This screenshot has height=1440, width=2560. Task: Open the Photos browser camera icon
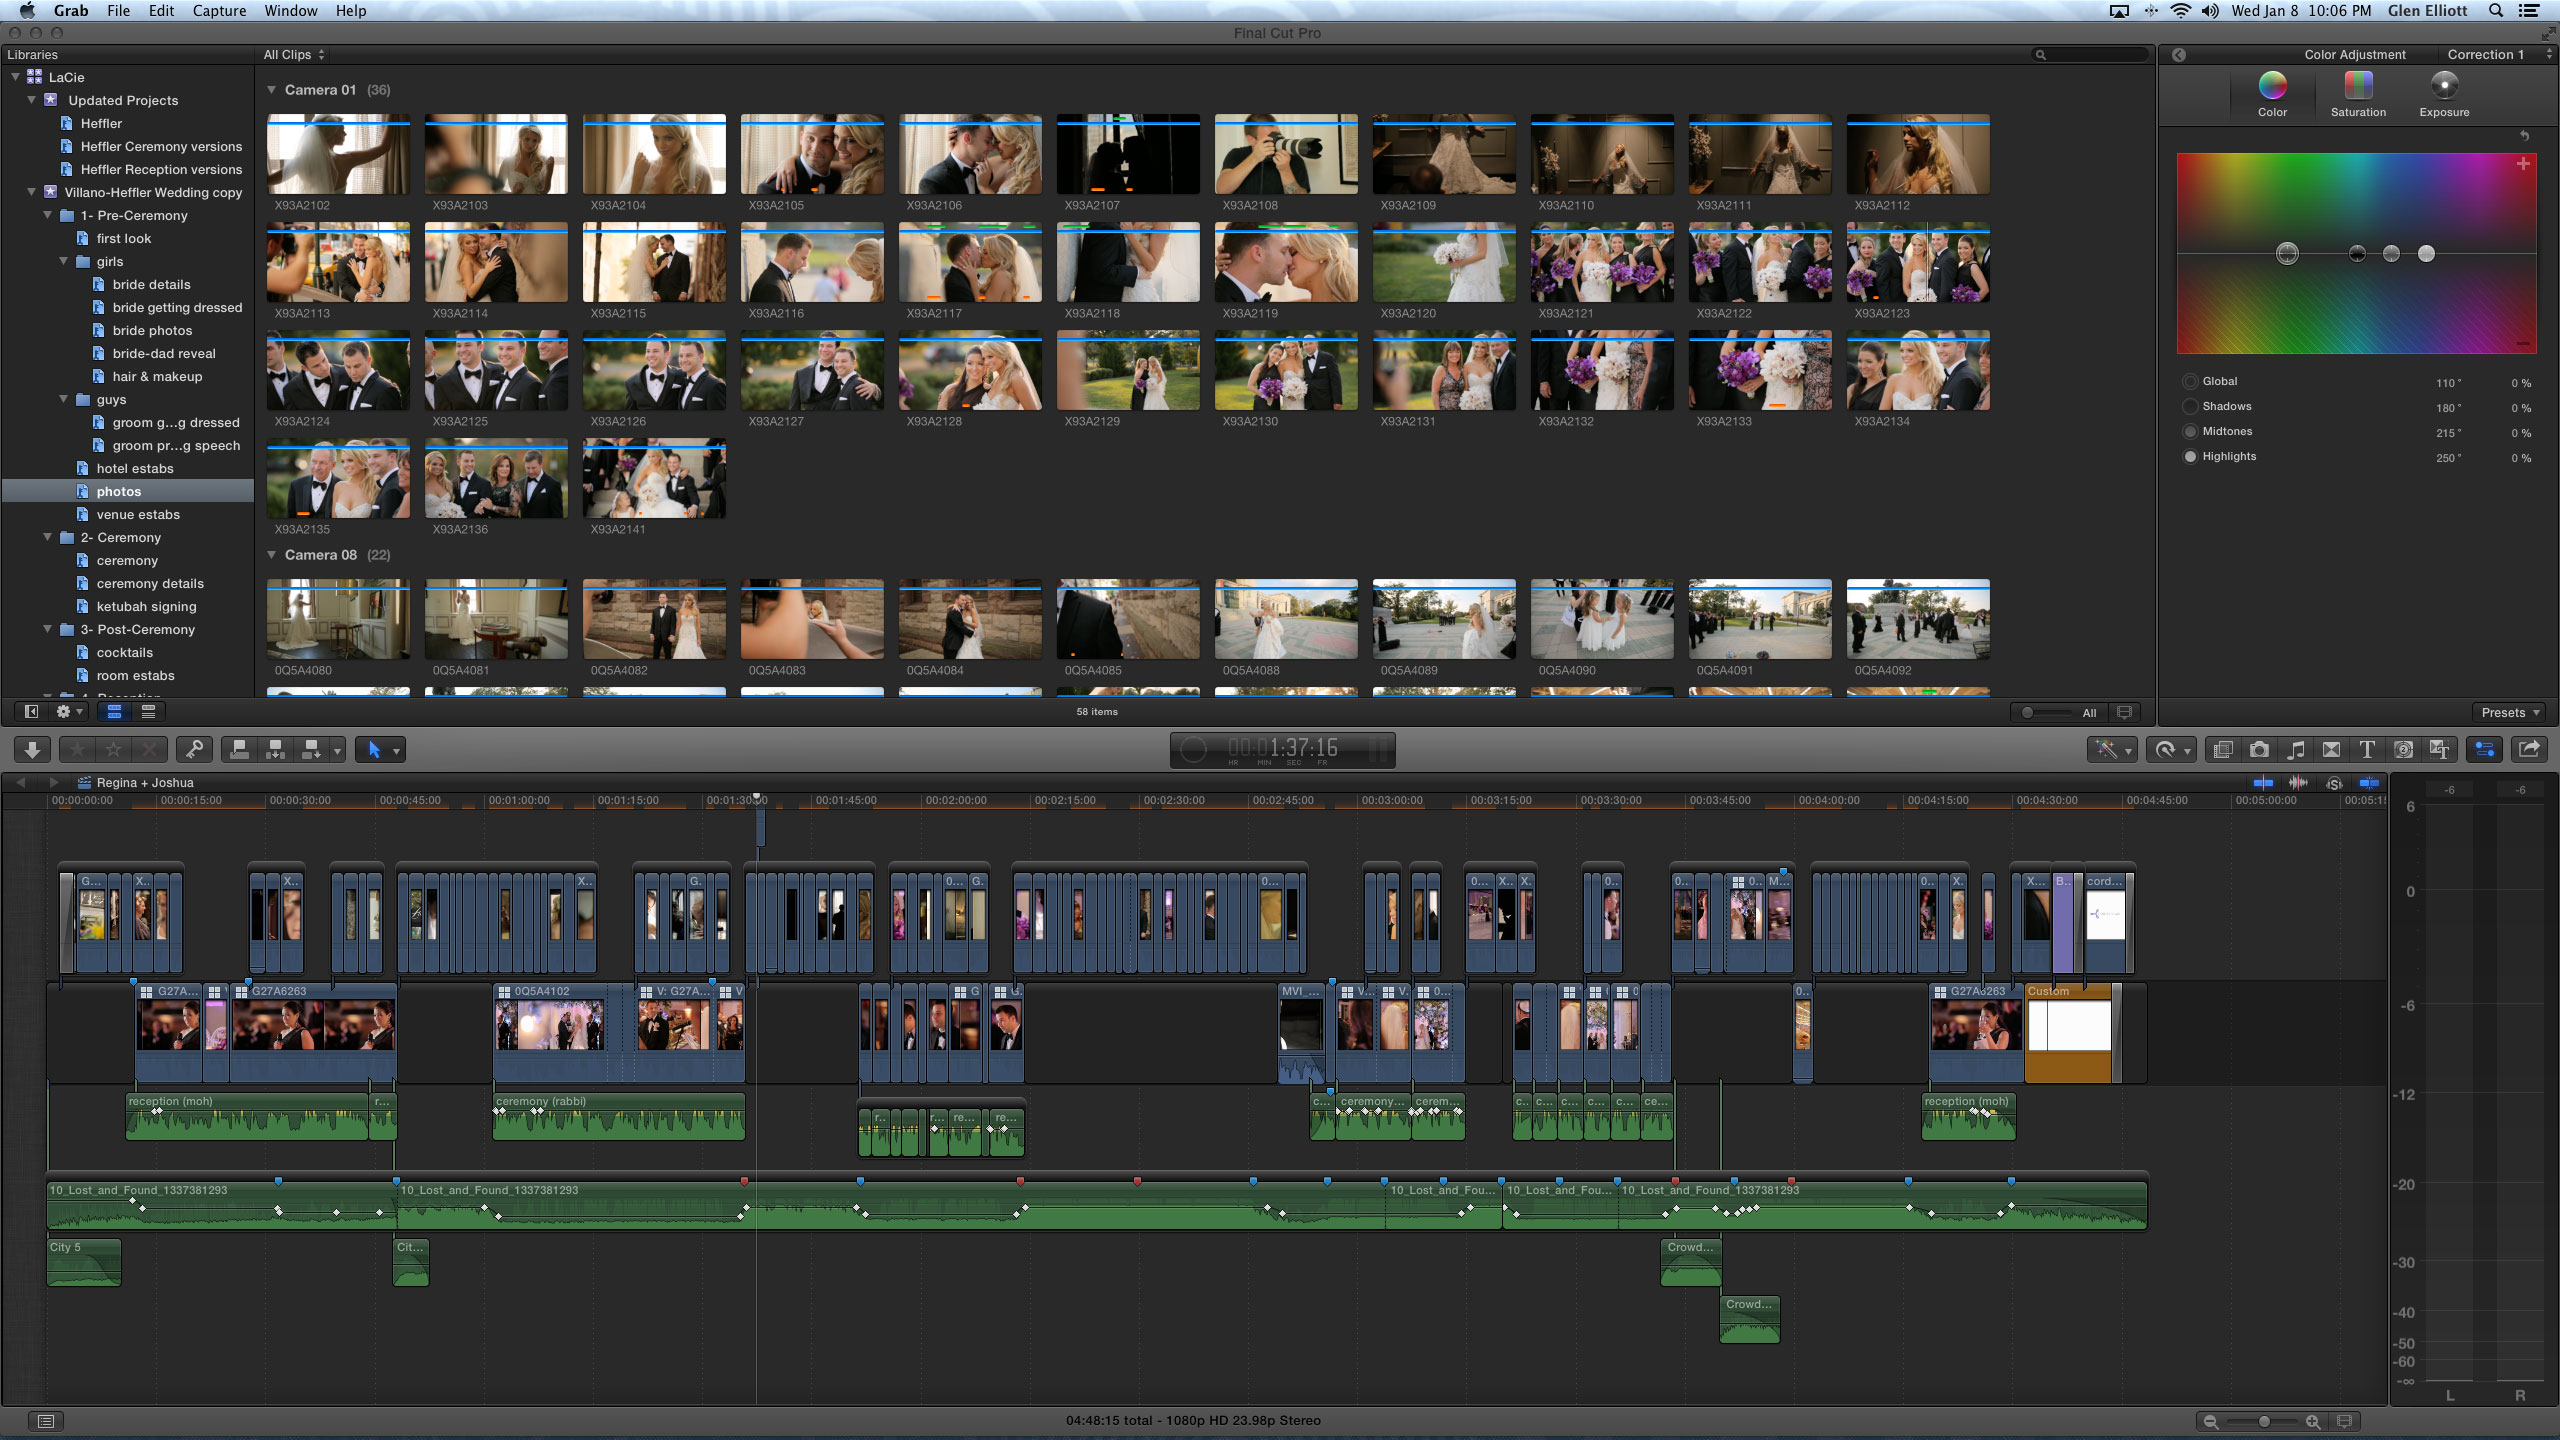[x=2259, y=750]
